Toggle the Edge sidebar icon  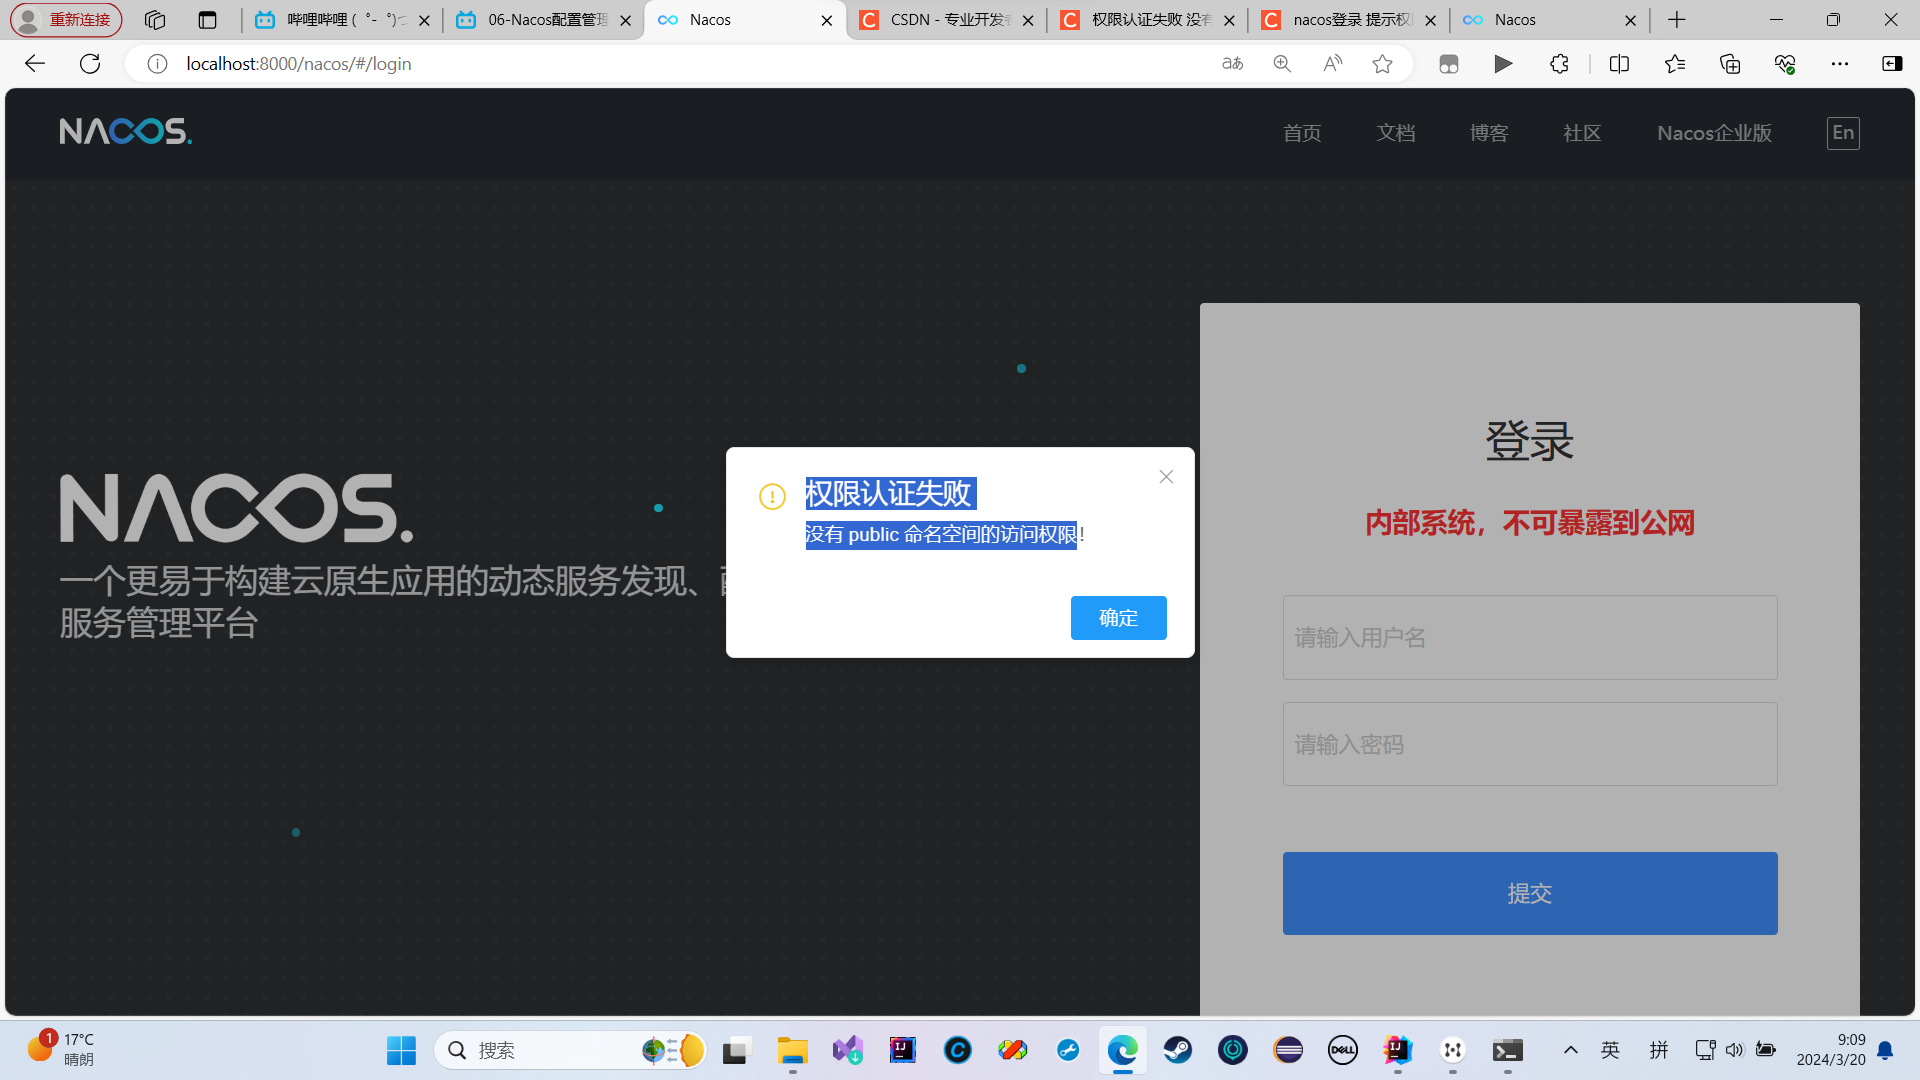click(x=1892, y=64)
